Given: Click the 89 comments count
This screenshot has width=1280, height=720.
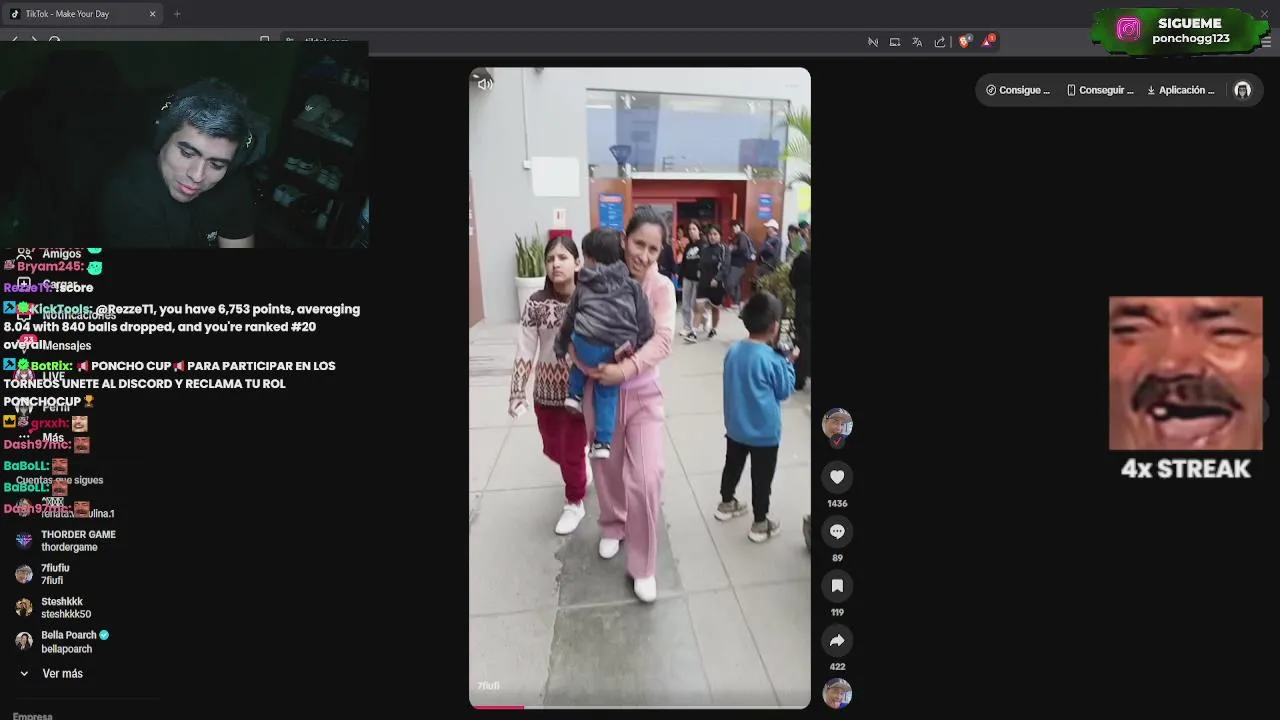Looking at the screenshot, I should coord(837,558).
